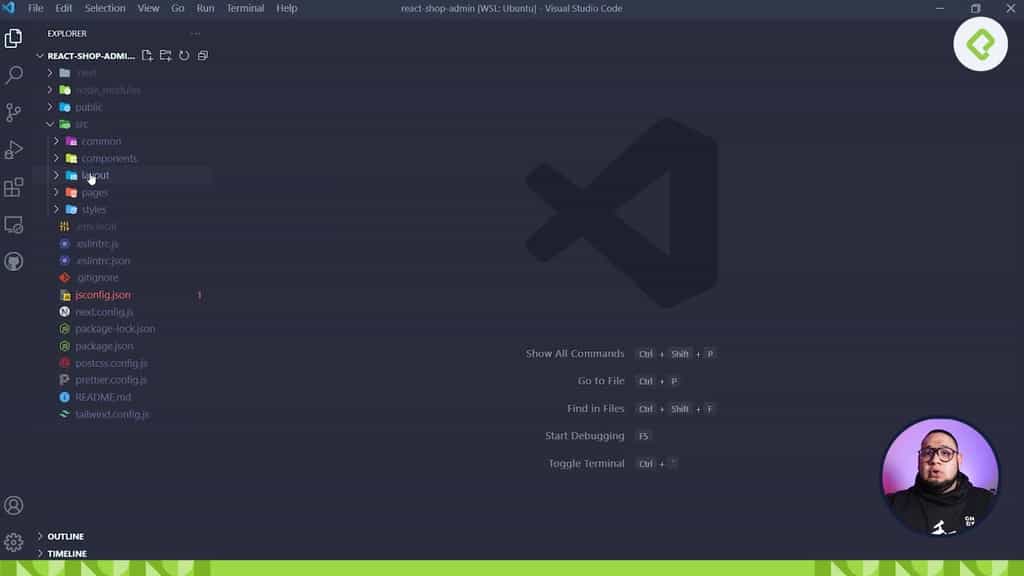Screen dimensions: 1024x576
Task: Open the Remote Explorer view
Action: coord(14,225)
